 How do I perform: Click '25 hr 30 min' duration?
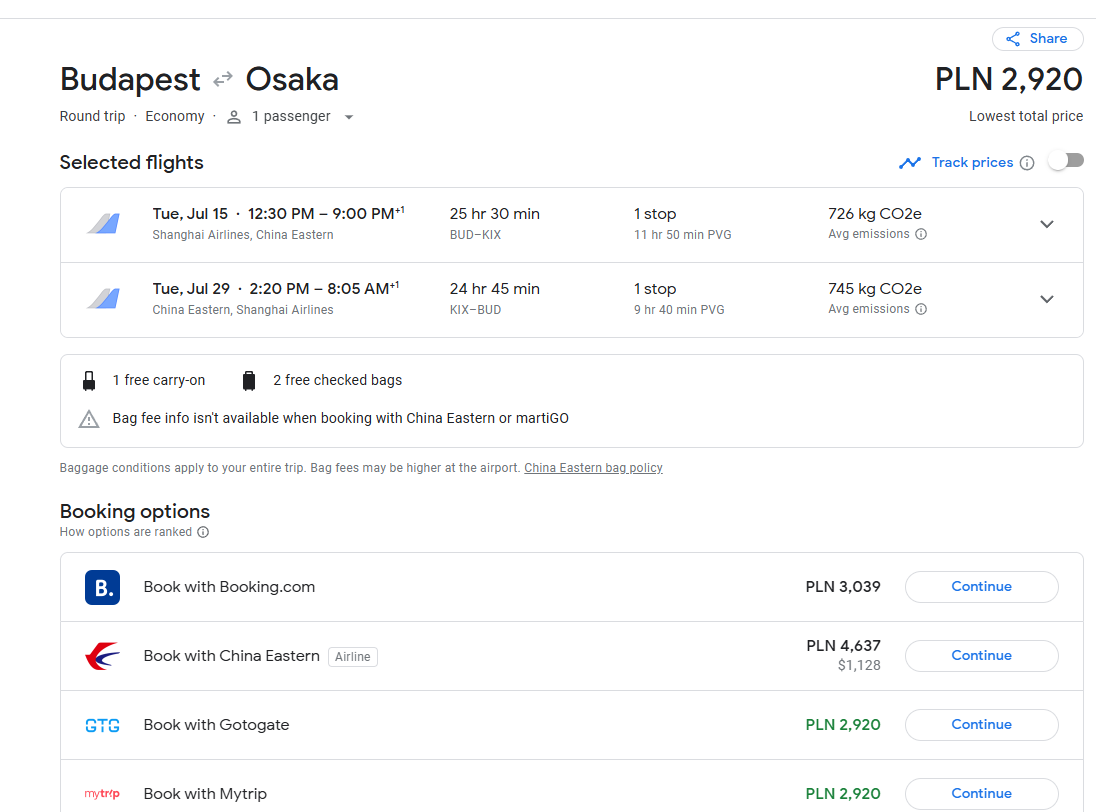495,214
